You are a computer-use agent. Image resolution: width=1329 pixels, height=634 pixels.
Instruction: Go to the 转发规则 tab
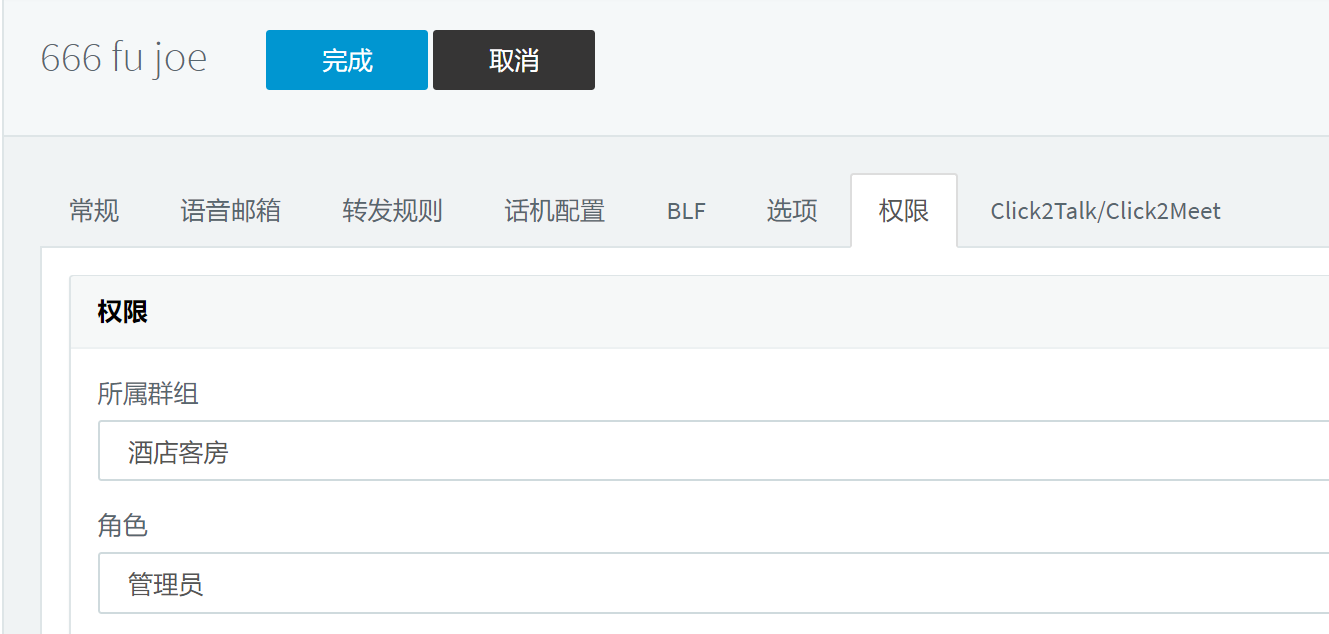click(393, 211)
